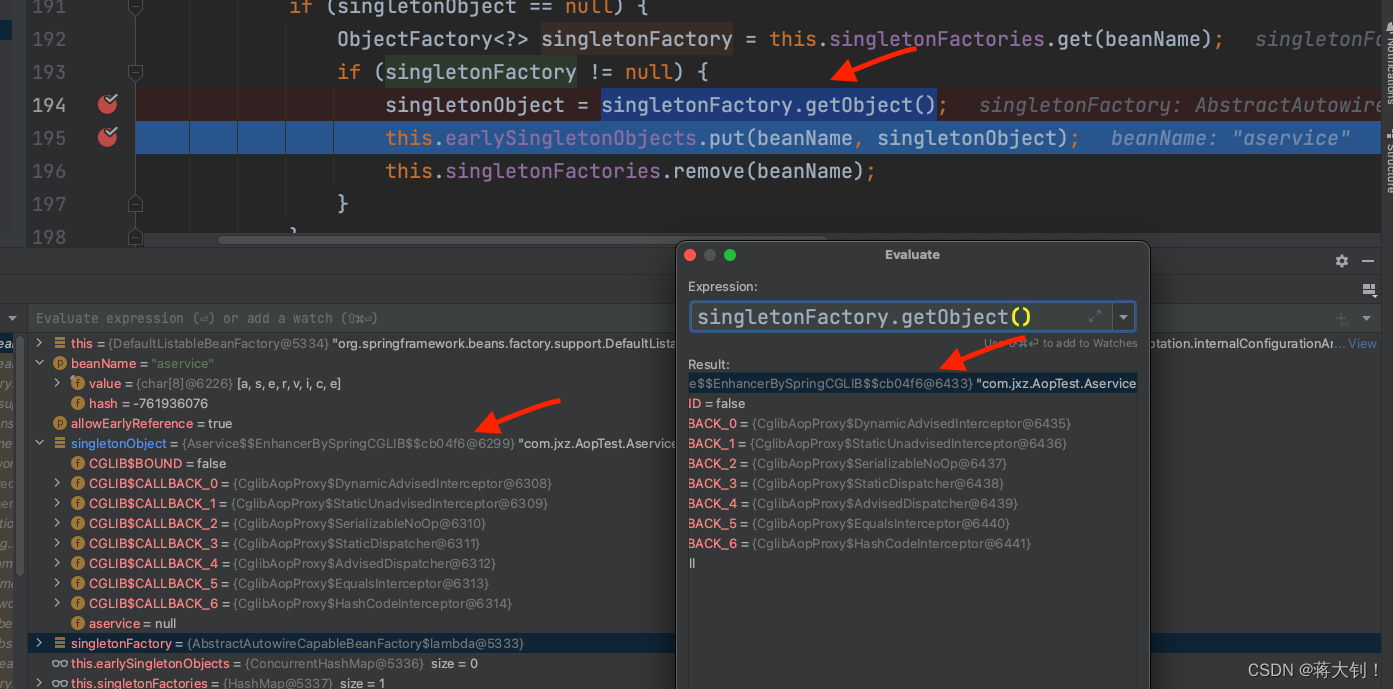Viewport: 1393px width, 689px height.
Task: Collapse the singletonObject variable node
Action: coord(40,443)
